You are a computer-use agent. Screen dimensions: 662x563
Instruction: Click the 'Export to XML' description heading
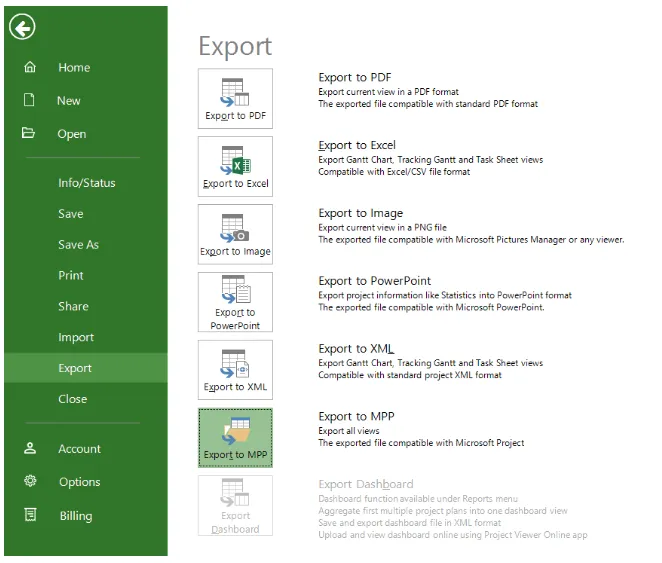click(356, 349)
